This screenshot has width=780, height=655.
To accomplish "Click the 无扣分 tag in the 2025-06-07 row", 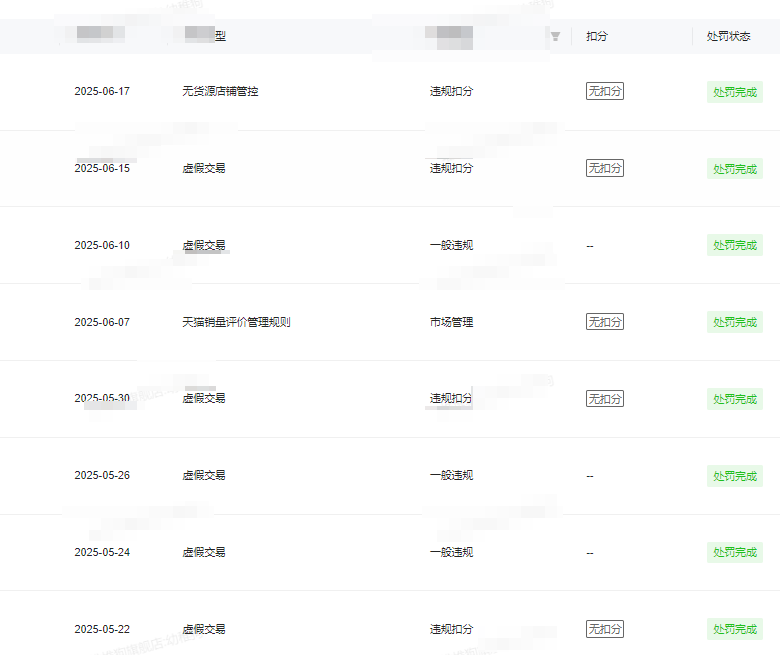I will tap(605, 322).
